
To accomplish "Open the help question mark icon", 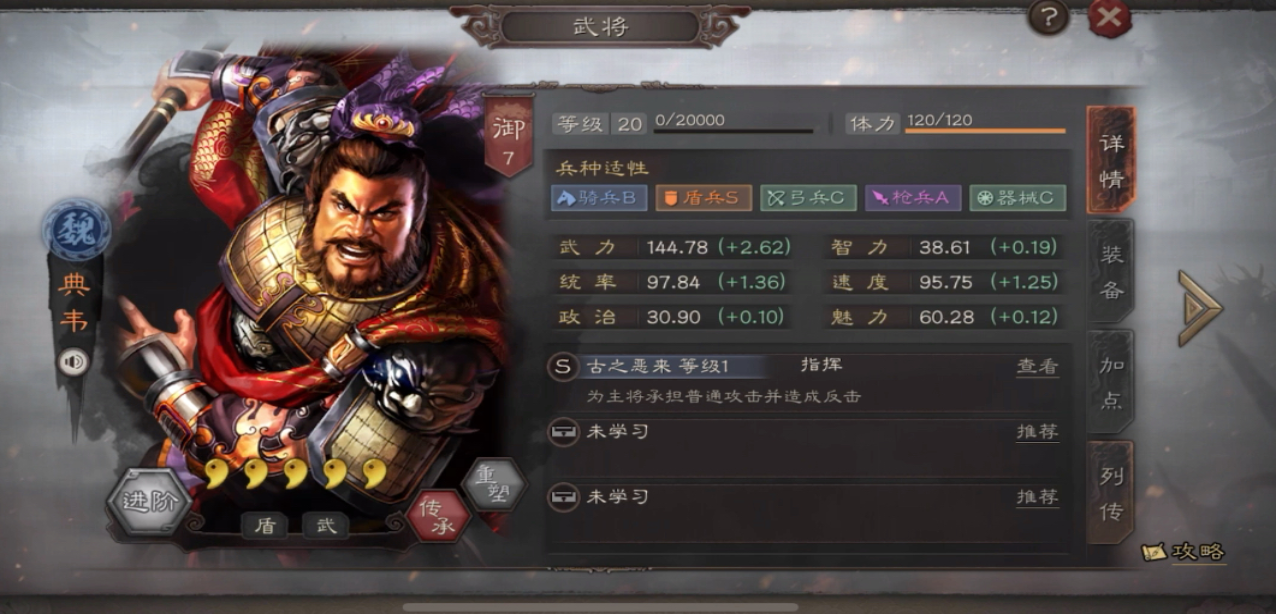I will (1049, 17).
